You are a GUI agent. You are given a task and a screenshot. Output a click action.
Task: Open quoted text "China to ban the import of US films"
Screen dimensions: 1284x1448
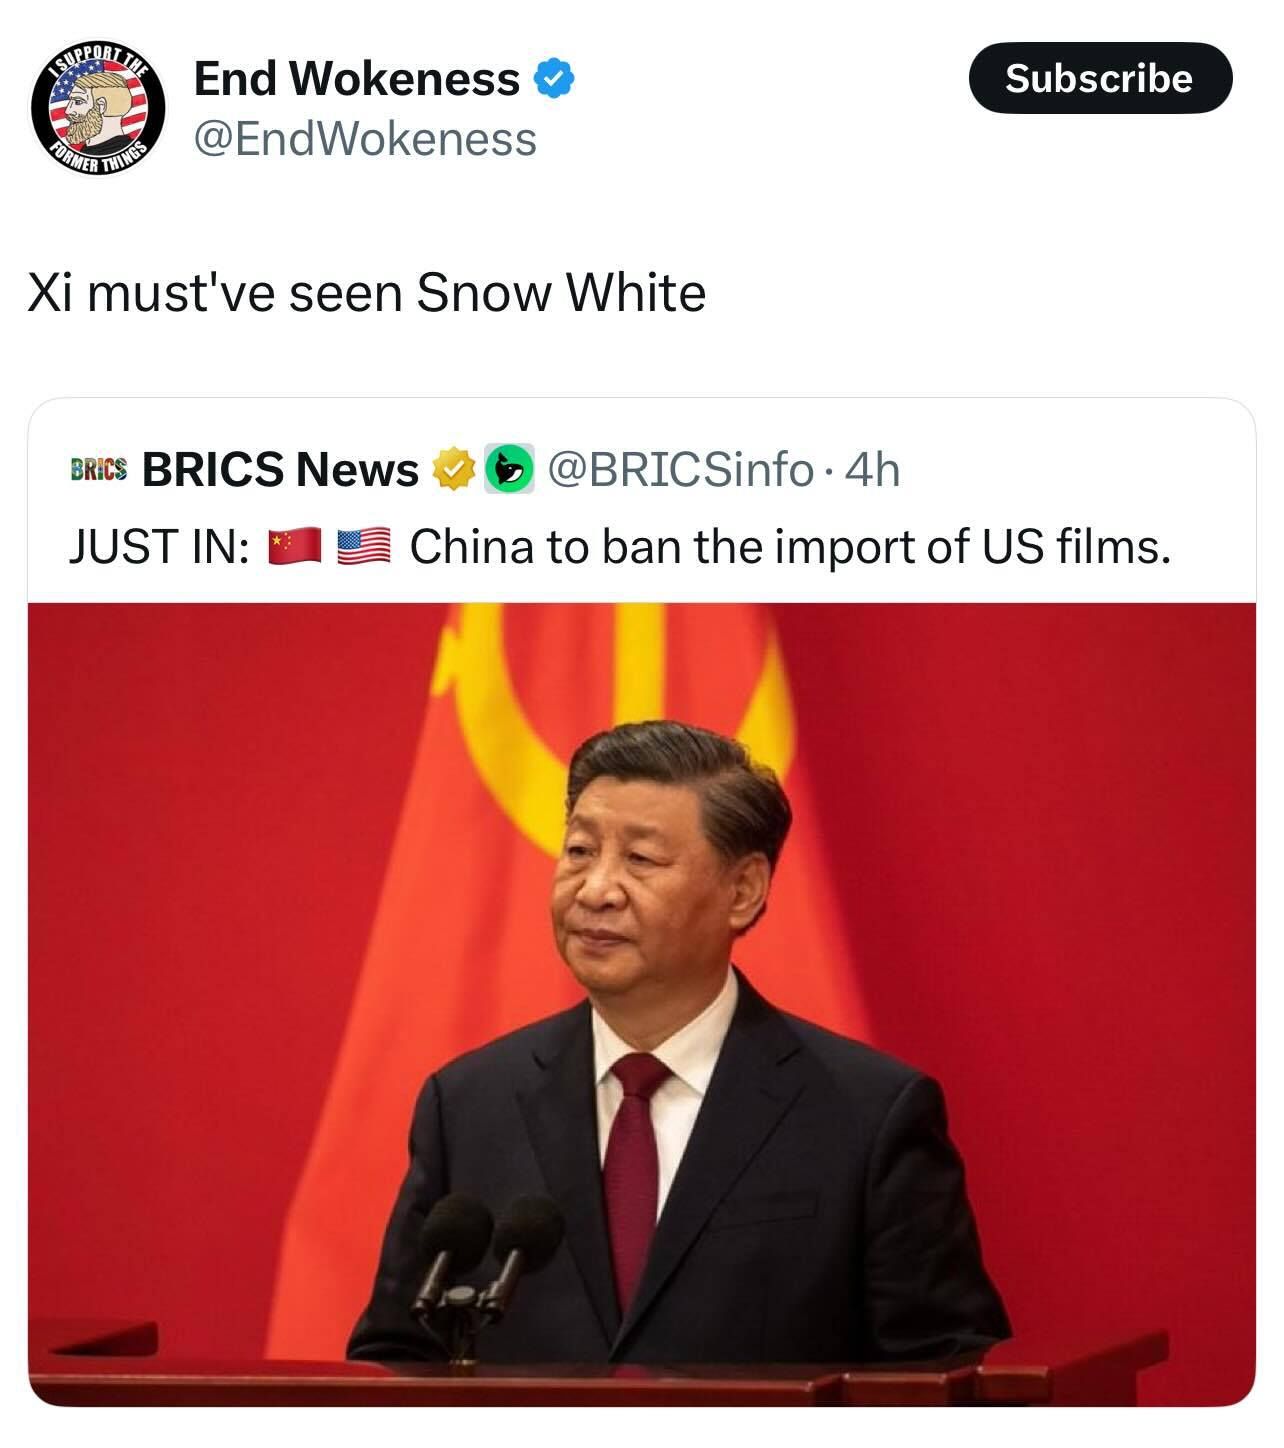(789, 546)
